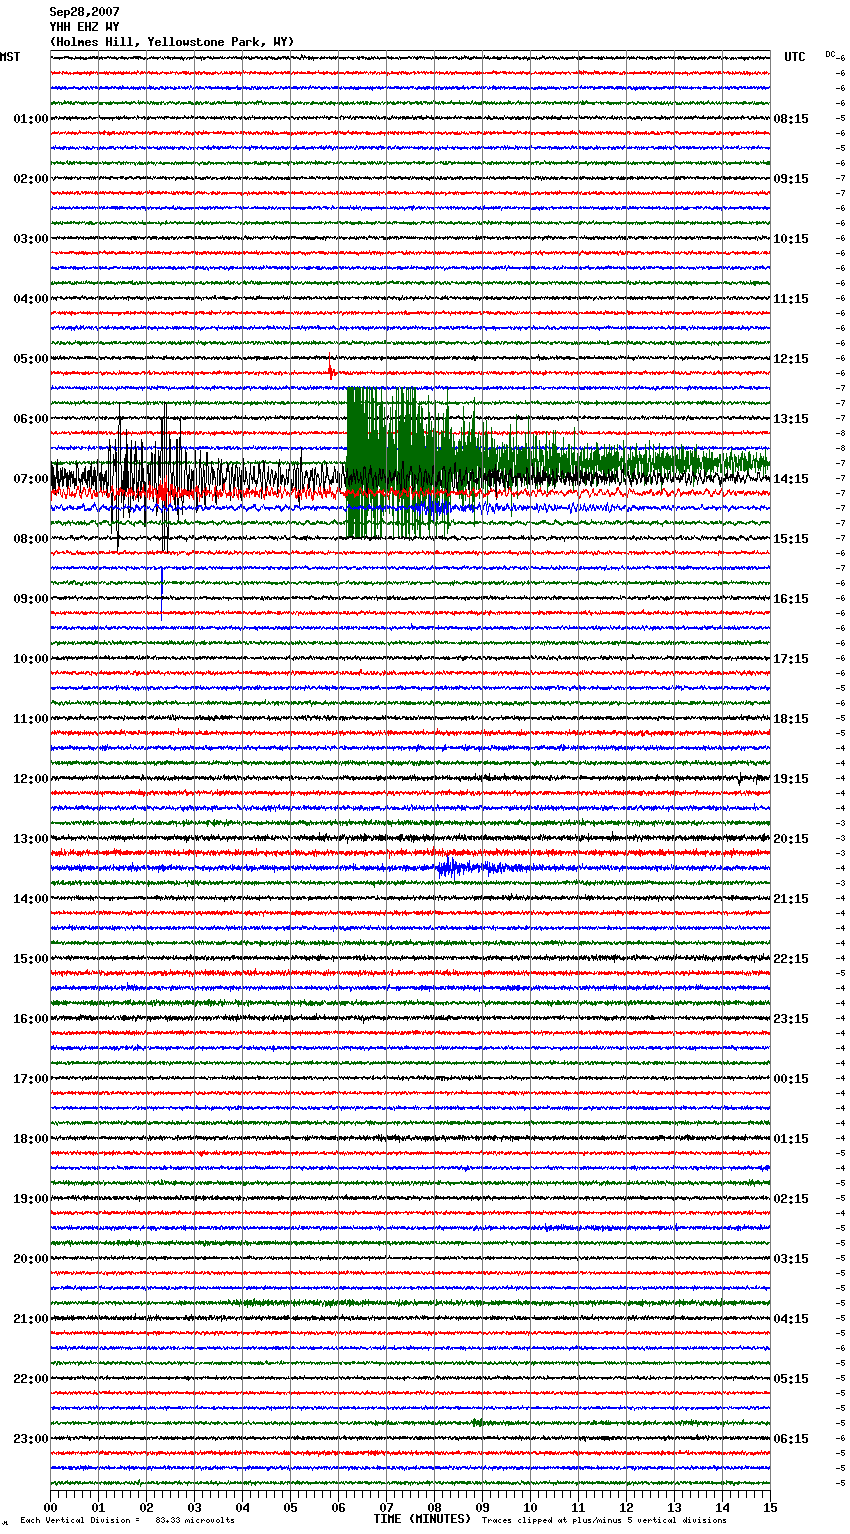Select minute 03 on bottom time axis
The width and height of the screenshot is (850, 1534).
pos(195,1506)
